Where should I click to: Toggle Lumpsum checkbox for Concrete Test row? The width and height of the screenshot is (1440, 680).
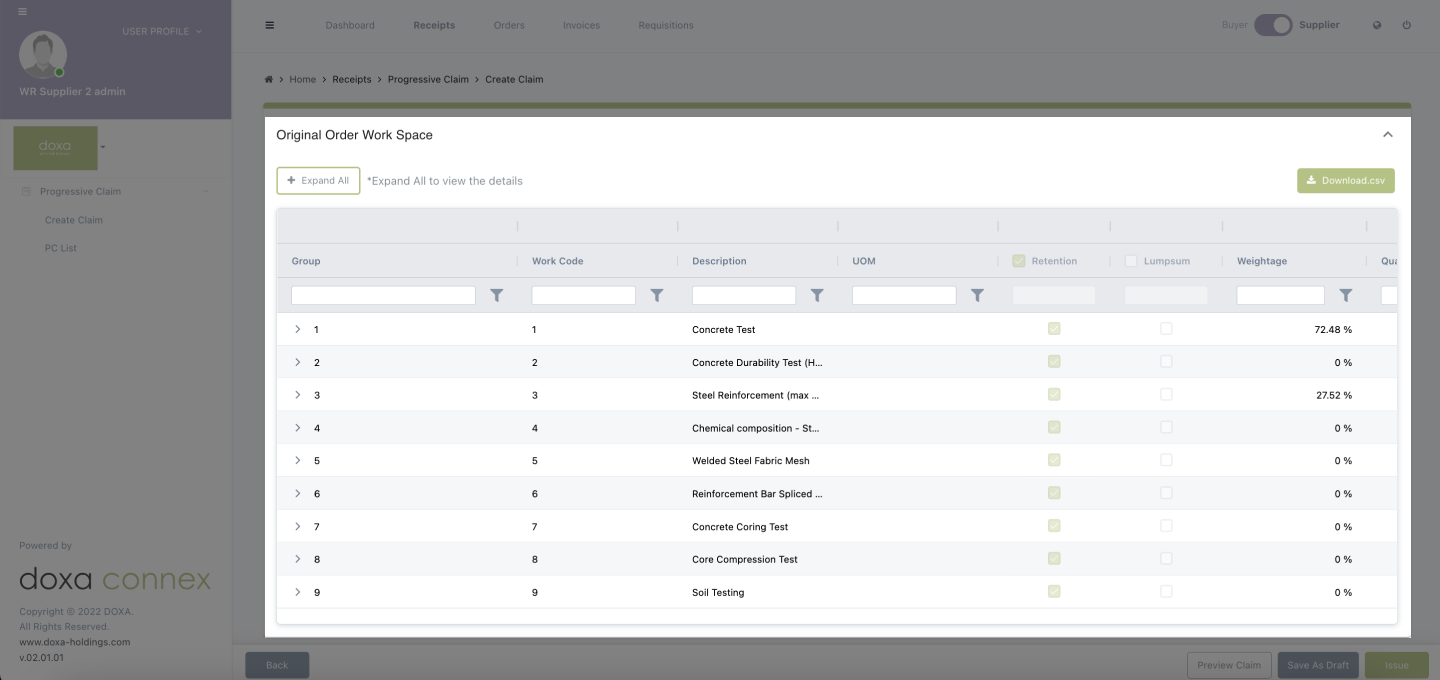click(x=1166, y=329)
